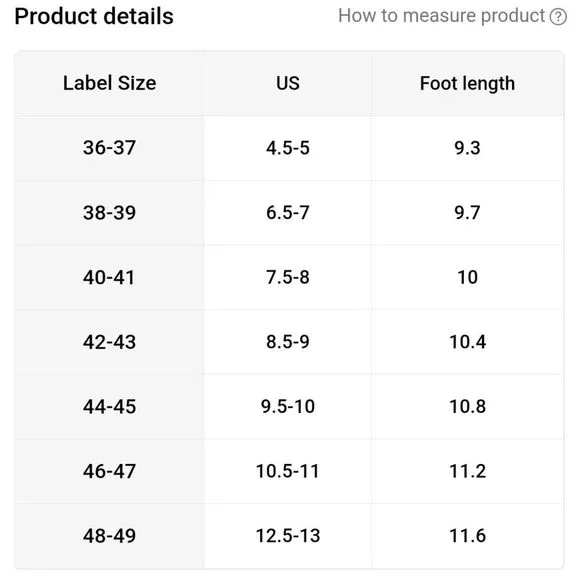Select the 40-41 label size cell
Viewport: 580px width, 580px height.
click(109, 277)
